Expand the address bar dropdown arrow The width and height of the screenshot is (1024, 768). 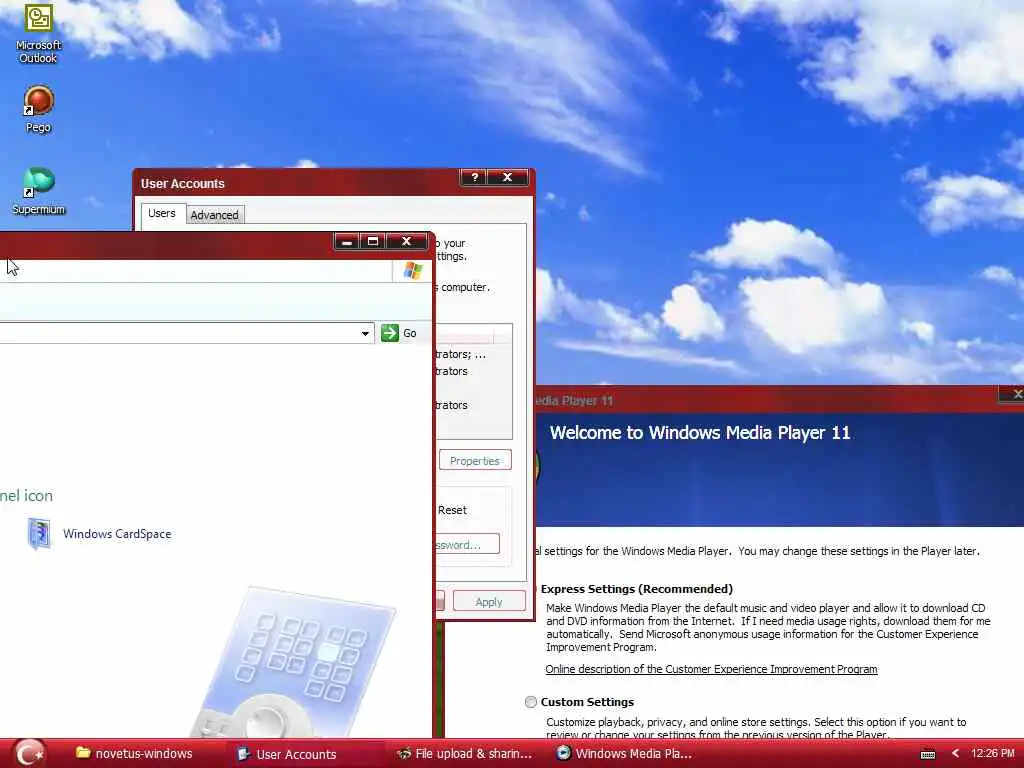coord(365,333)
